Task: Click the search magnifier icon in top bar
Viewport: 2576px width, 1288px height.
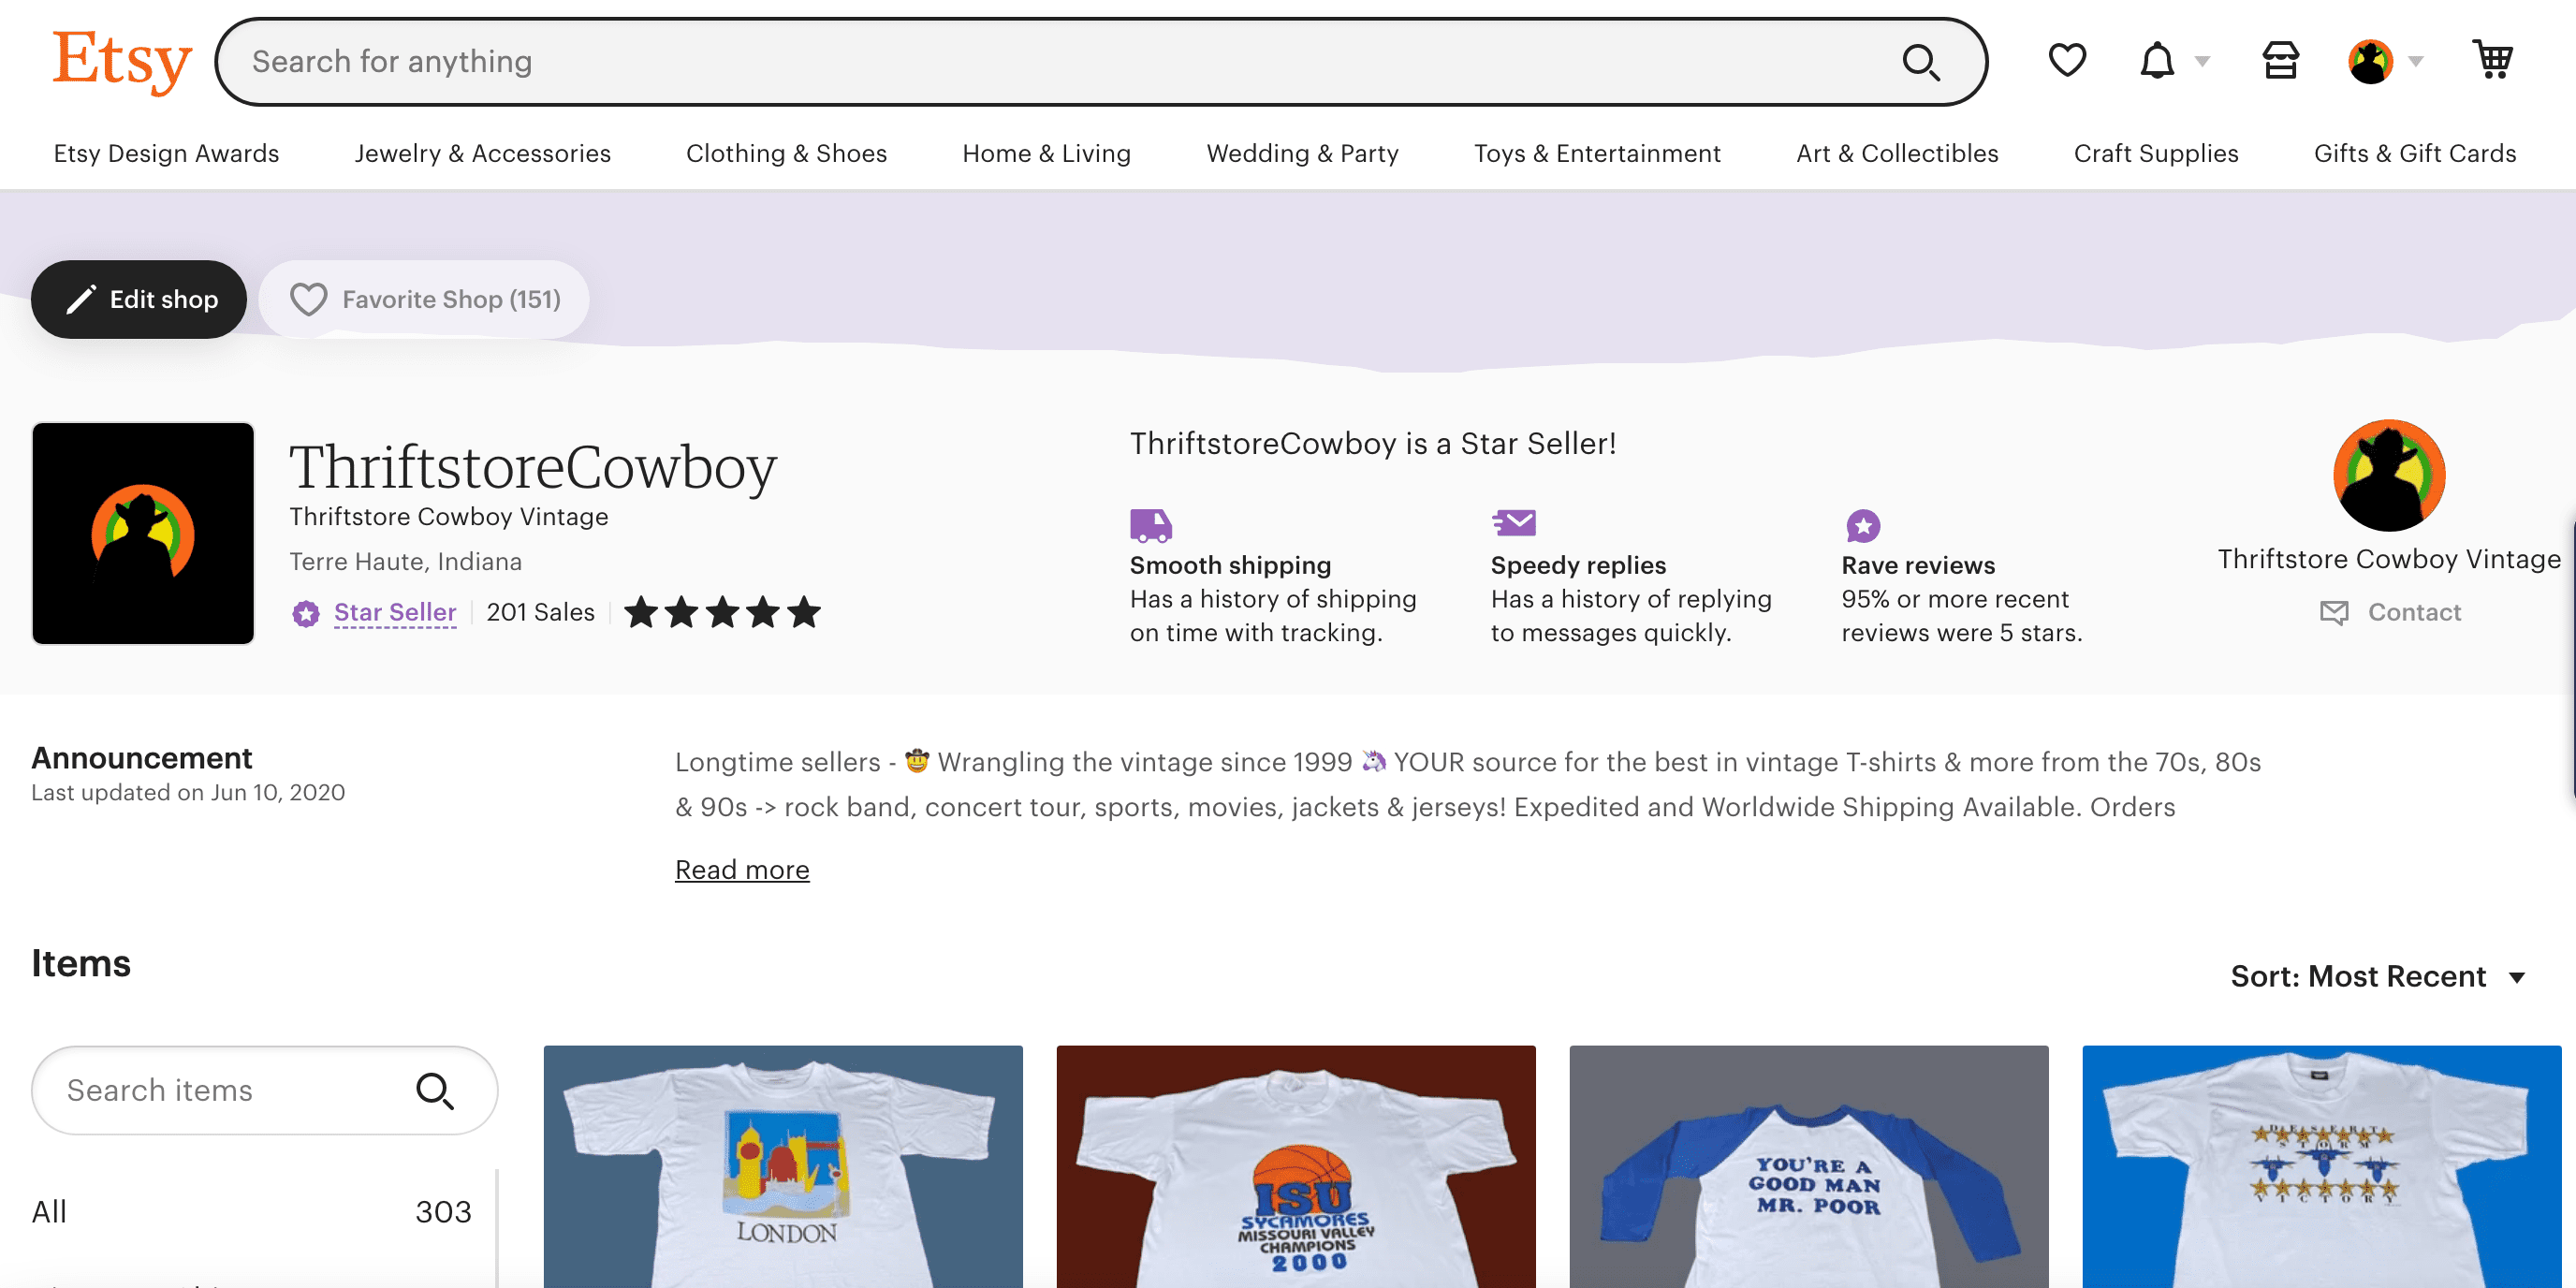Action: 1920,62
